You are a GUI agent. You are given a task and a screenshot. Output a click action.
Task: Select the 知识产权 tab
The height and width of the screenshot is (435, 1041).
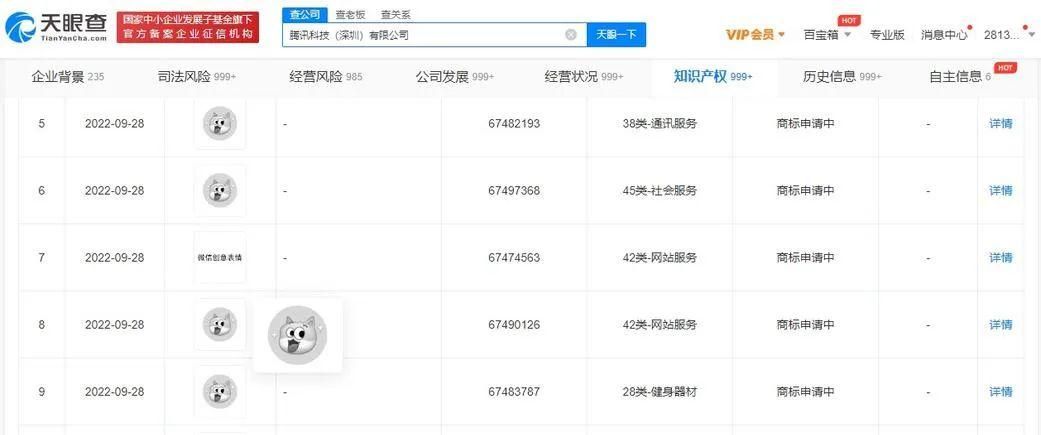click(713, 77)
